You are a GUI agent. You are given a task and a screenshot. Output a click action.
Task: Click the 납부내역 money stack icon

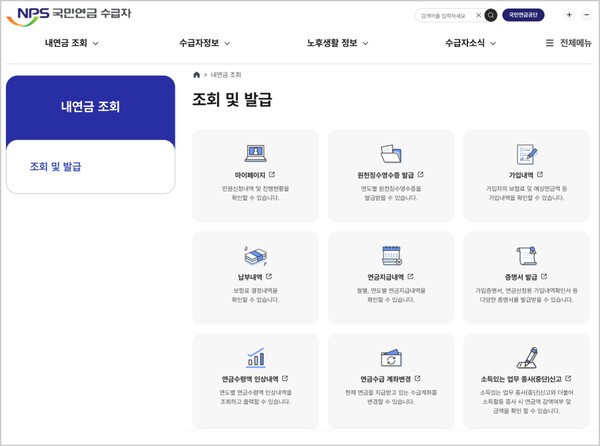tap(256, 256)
